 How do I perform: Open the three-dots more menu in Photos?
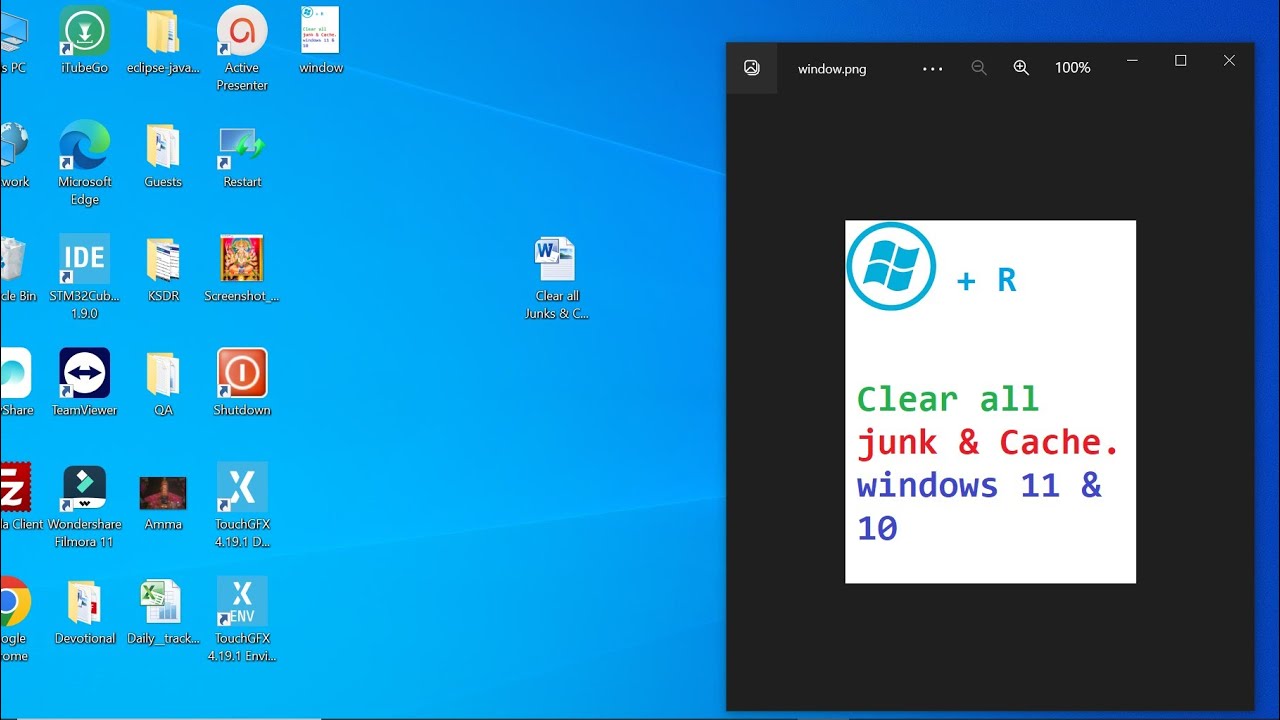point(932,69)
